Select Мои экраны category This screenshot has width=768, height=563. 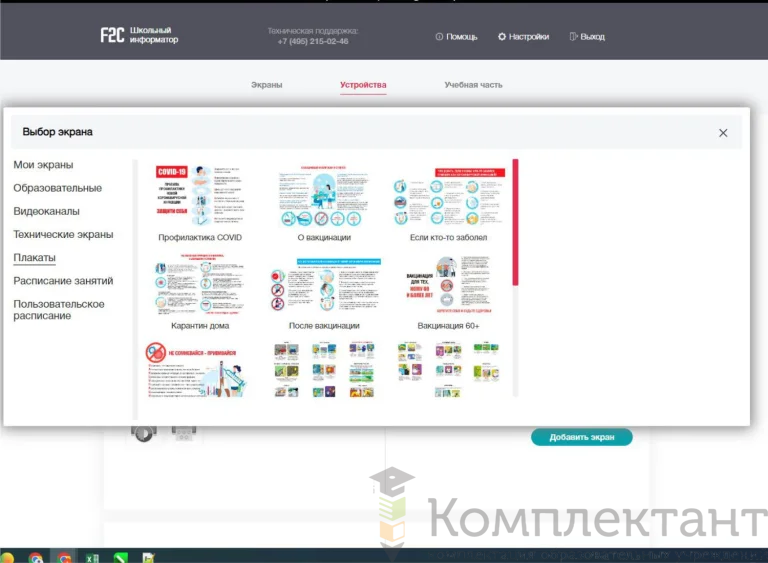[x=43, y=165]
